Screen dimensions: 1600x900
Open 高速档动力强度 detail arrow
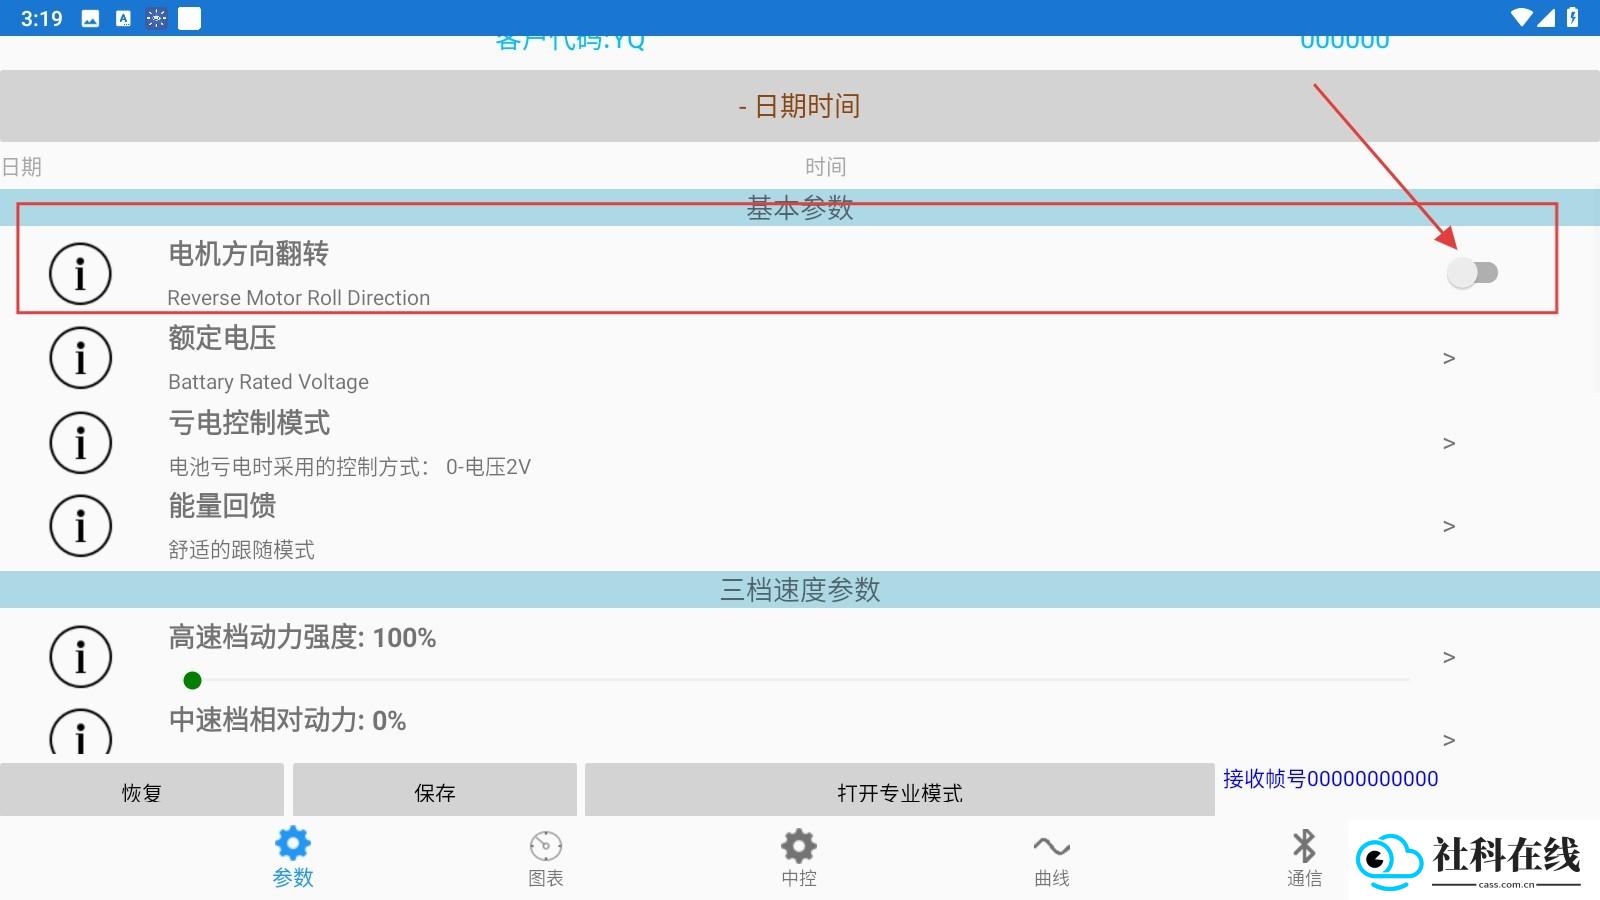coord(1449,657)
